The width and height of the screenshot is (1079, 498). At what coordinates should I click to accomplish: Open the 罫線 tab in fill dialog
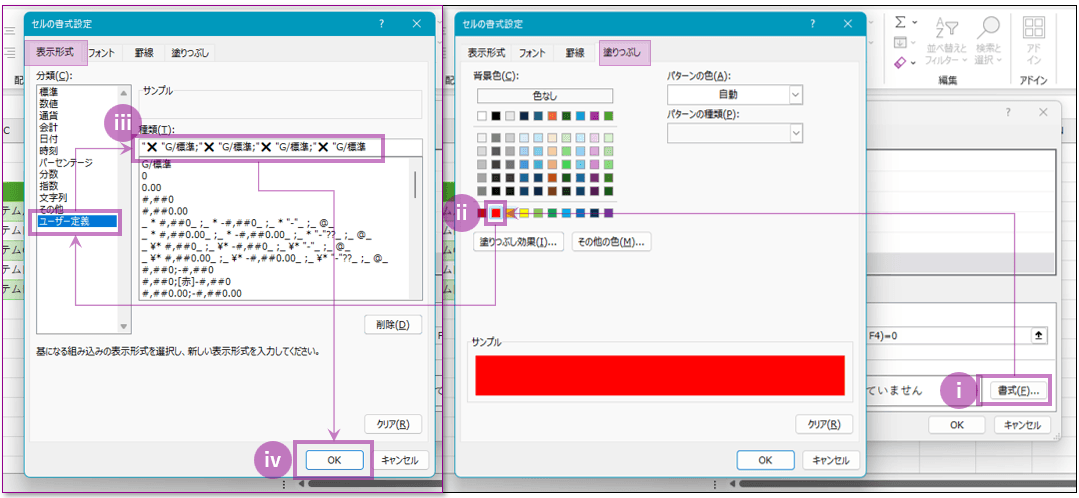575,53
